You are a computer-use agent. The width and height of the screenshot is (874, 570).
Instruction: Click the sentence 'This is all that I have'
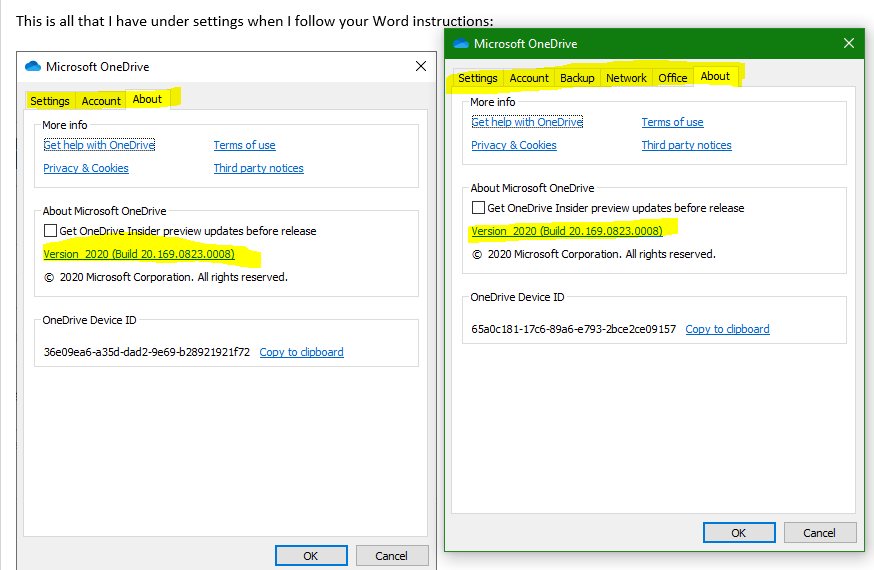[x=255, y=21]
